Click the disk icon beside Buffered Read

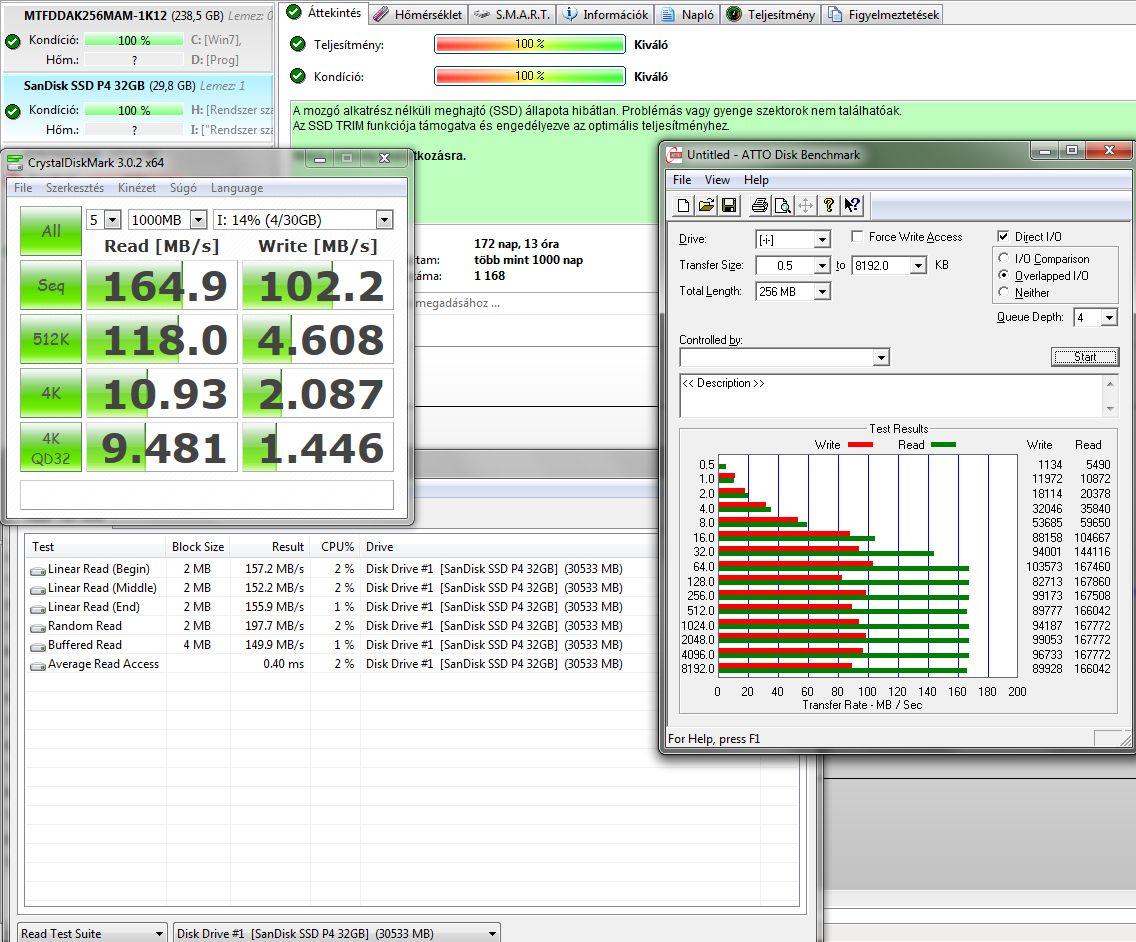tap(38, 646)
